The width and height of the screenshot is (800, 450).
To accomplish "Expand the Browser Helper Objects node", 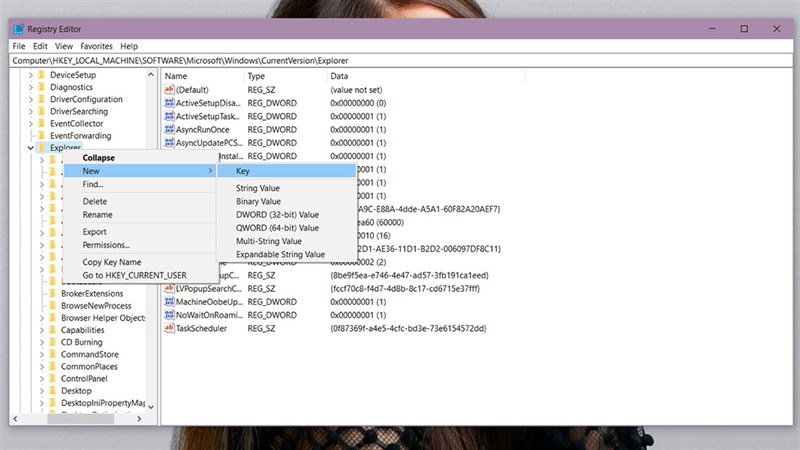I will pos(42,318).
